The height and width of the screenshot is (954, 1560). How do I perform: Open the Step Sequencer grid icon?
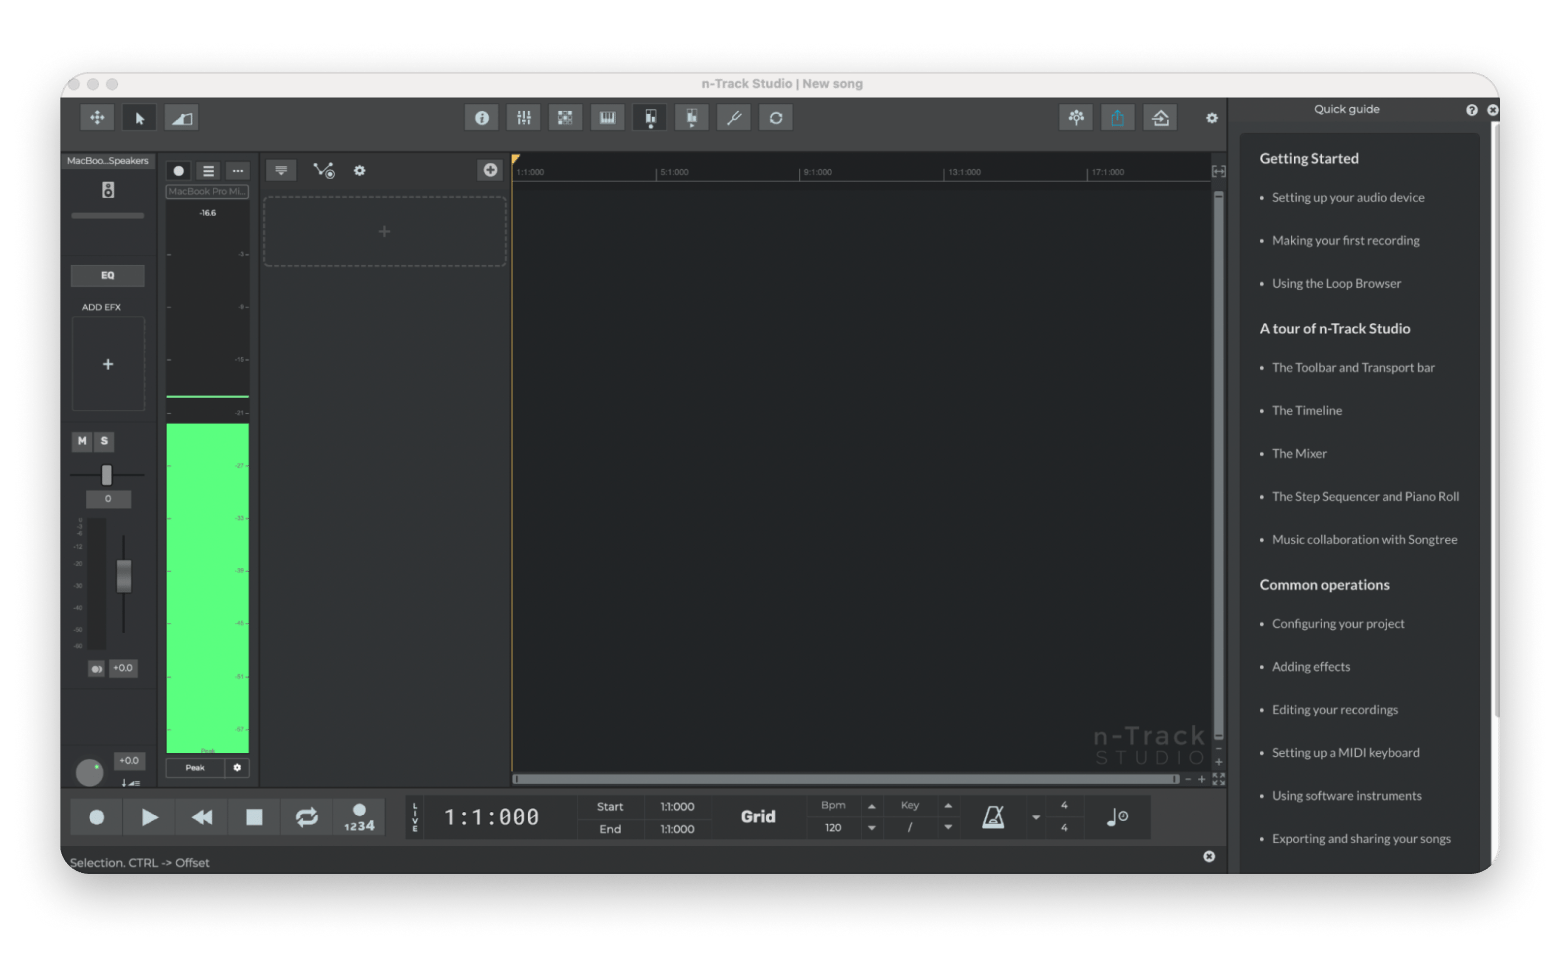click(565, 118)
